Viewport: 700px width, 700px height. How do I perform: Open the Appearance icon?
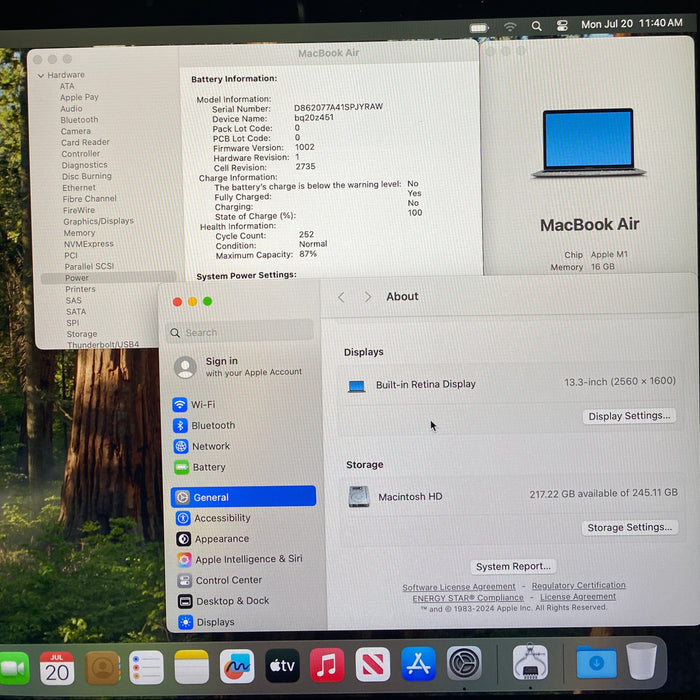[183, 539]
